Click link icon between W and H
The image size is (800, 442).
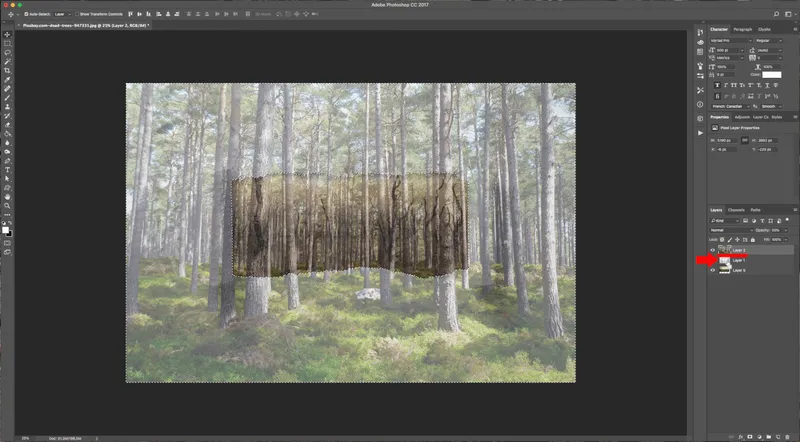tap(744, 140)
